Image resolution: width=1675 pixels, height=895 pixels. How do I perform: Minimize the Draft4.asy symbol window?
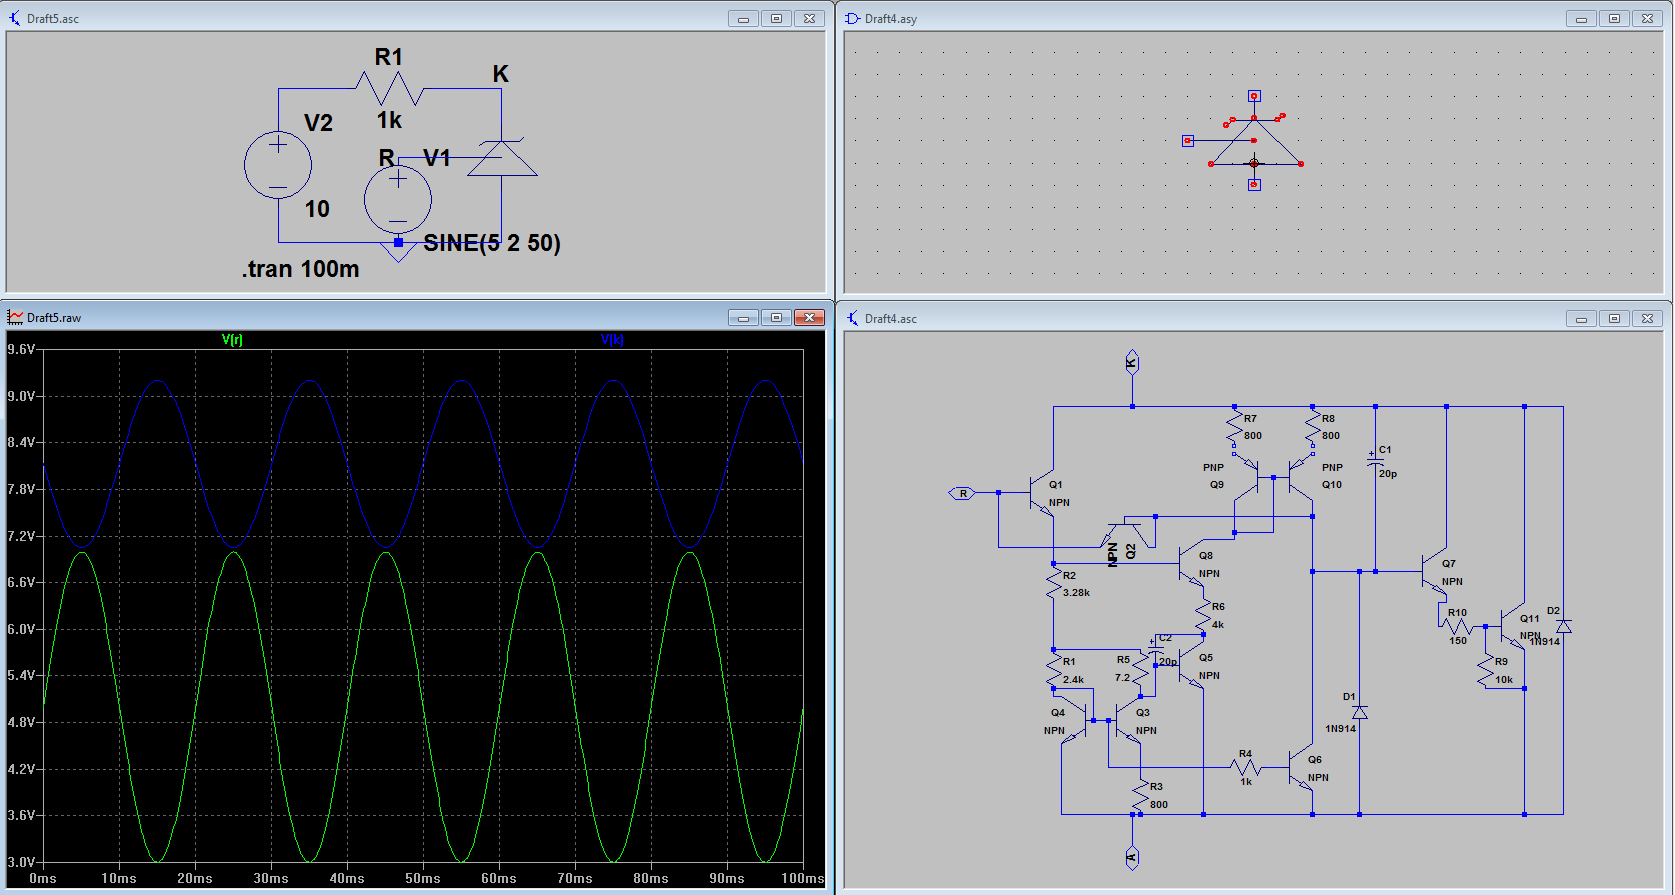pos(1581,18)
